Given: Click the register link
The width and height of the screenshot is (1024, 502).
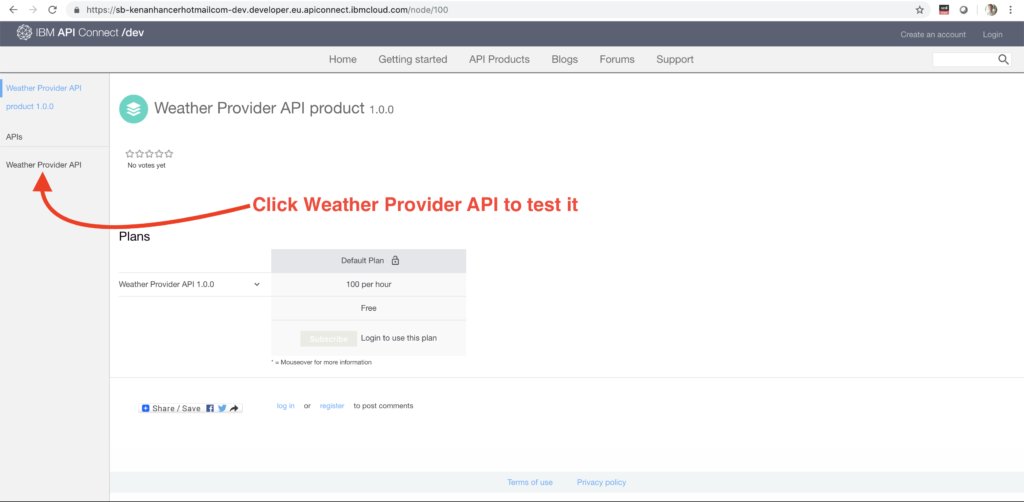Looking at the screenshot, I should coord(332,405).
